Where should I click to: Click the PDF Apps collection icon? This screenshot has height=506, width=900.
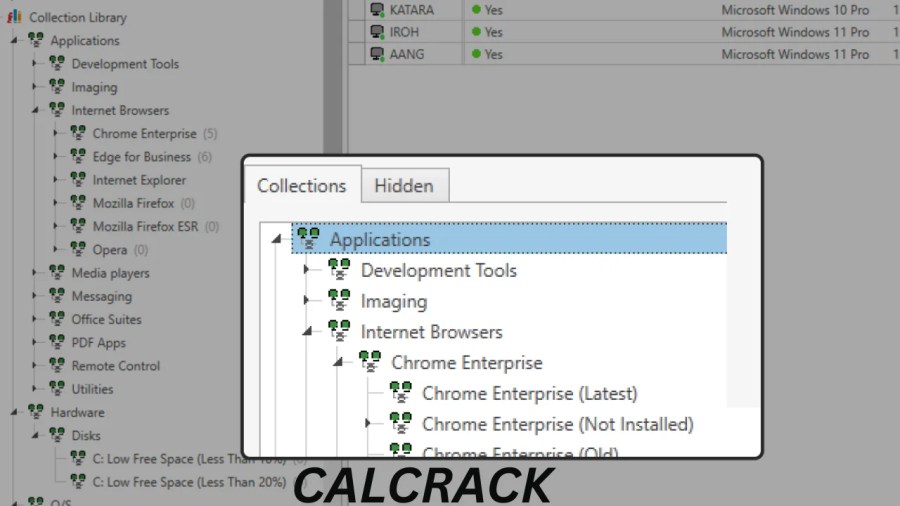[57, 342]
